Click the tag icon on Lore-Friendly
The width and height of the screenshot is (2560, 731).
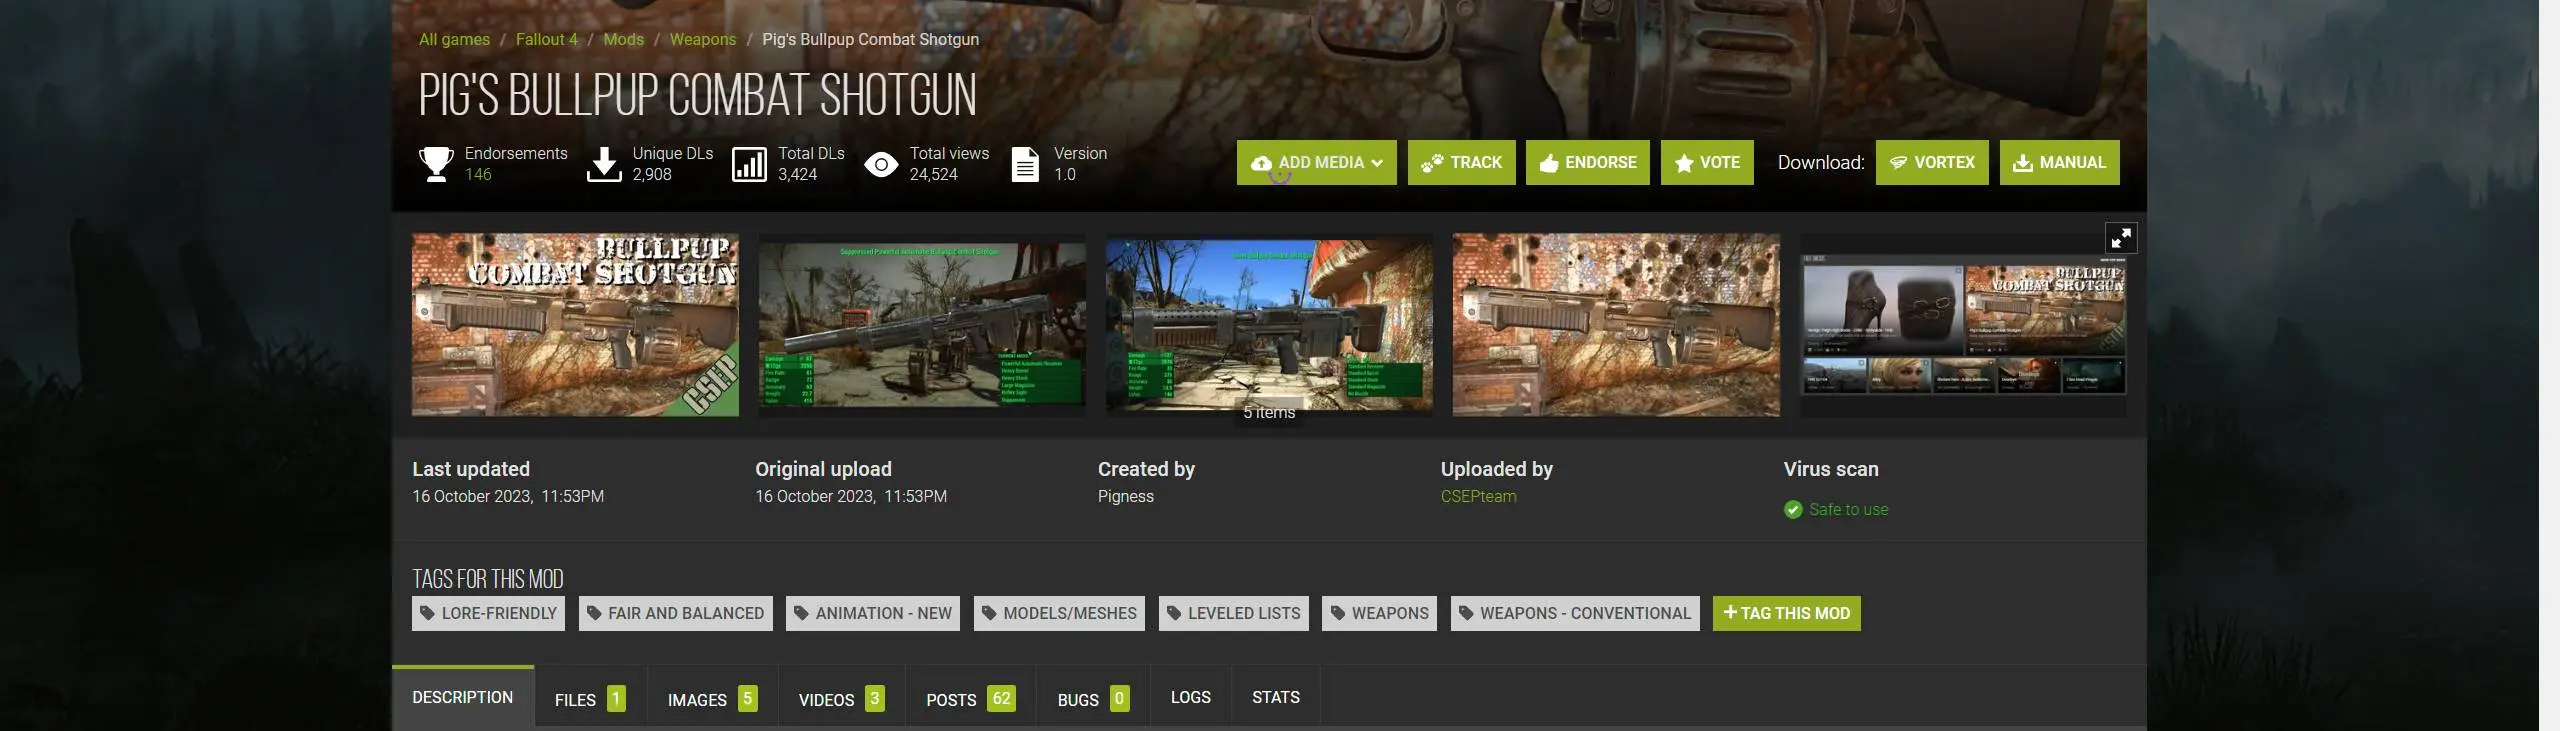(x=428, y=614)
